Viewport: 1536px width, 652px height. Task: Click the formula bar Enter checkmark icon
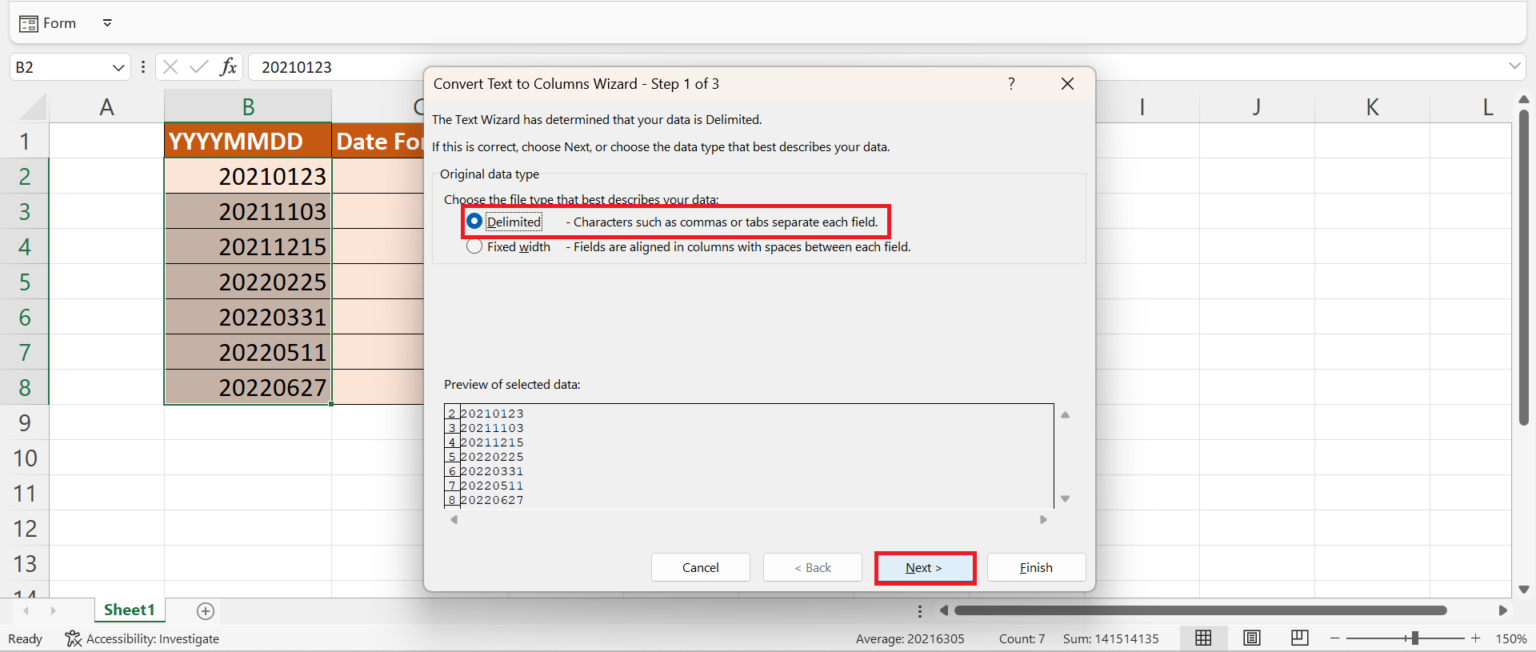(199, 67)
